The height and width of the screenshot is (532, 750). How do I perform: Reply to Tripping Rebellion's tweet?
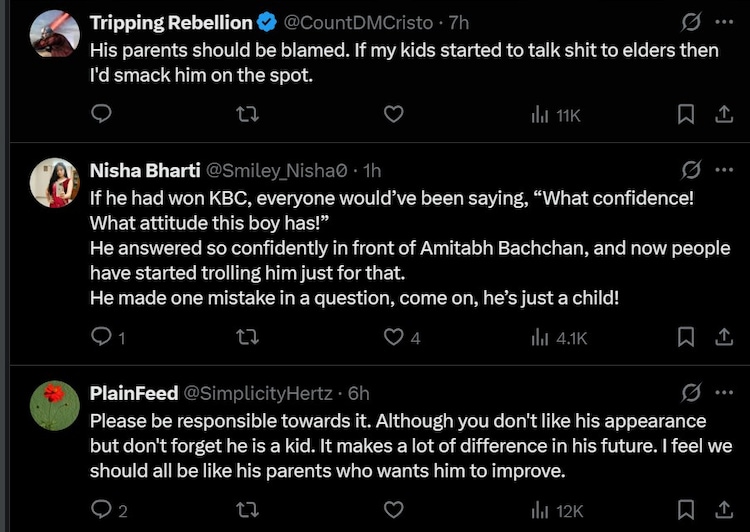[100, 115]
